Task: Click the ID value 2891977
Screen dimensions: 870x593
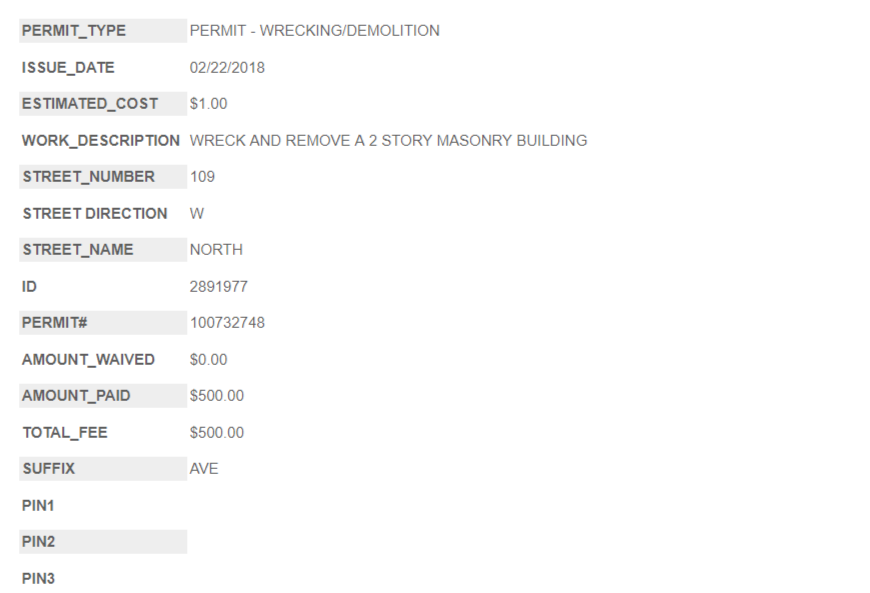Action: tap(219, 287)
